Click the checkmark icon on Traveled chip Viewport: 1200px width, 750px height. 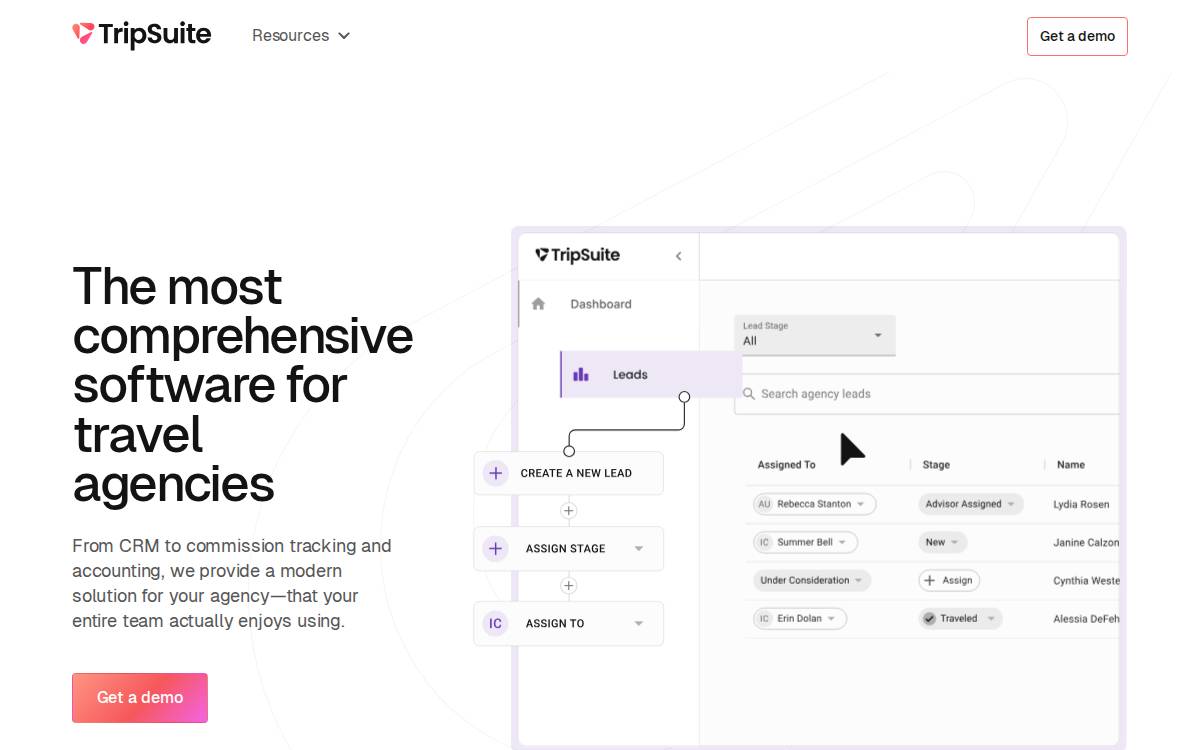click(x=929, y=618)
